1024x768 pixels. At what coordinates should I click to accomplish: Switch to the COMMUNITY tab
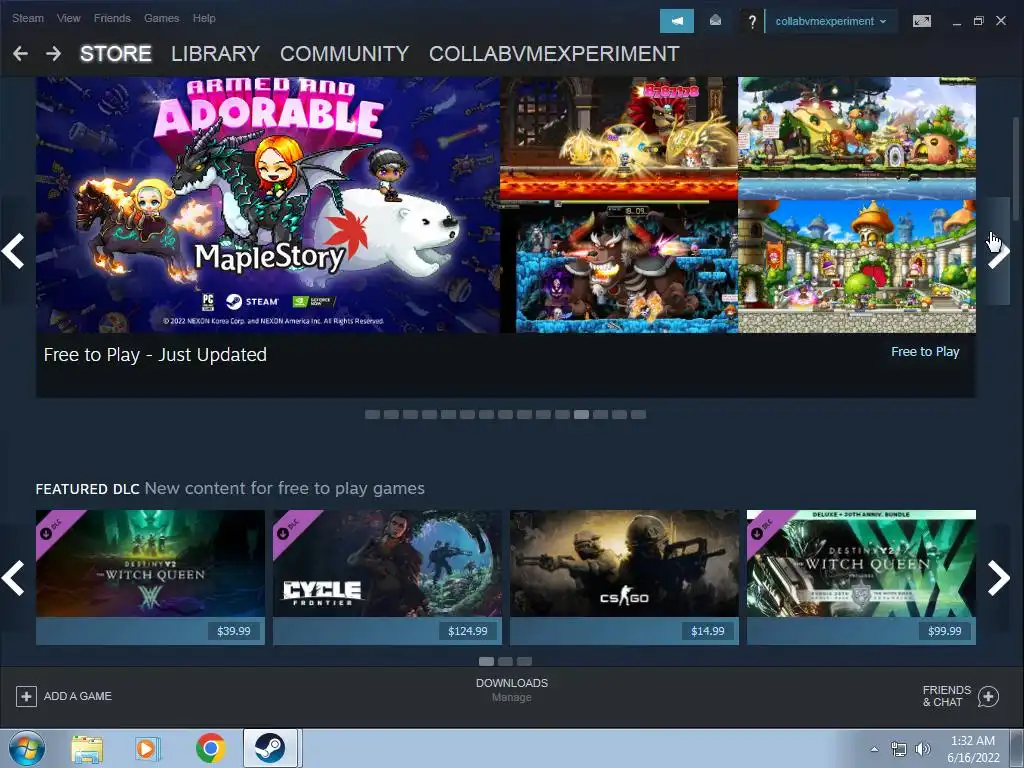344,54
